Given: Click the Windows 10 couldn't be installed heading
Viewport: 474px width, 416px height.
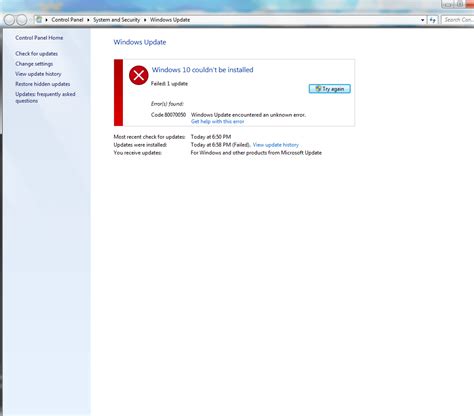Looking at the screenshot, I should click(202, 70).
